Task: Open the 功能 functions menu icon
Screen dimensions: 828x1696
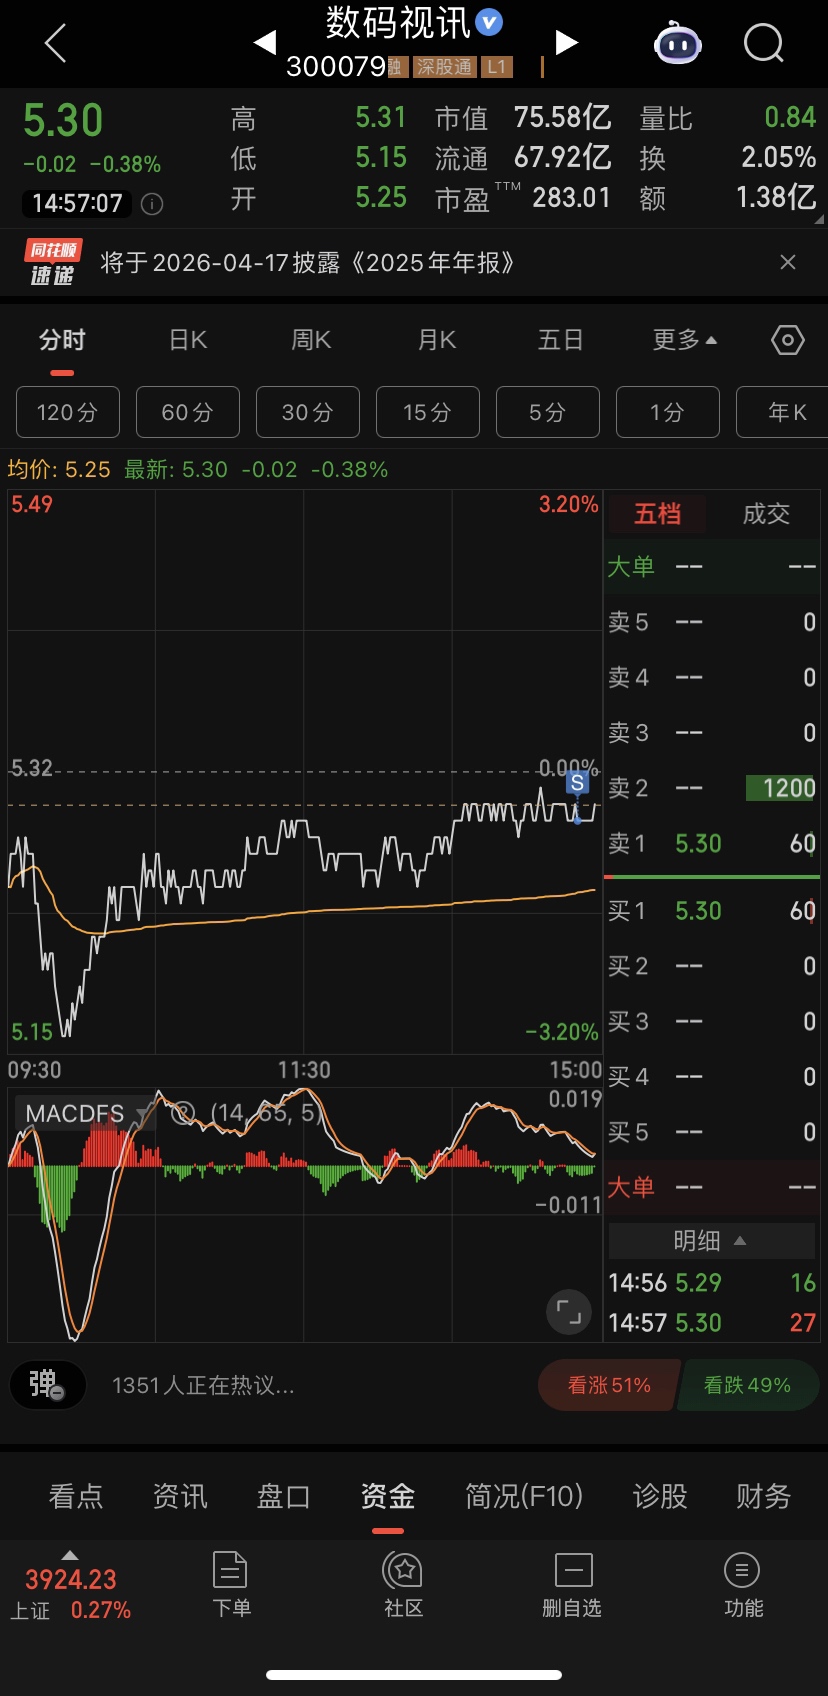Action: (743, 1585)
